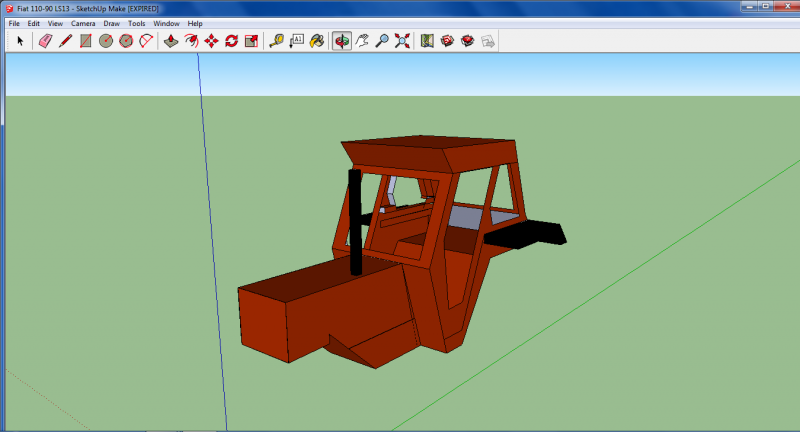Select the black exhaust pipe on the tractor
This screenshot has height=432, width=800.
(355, 222)
